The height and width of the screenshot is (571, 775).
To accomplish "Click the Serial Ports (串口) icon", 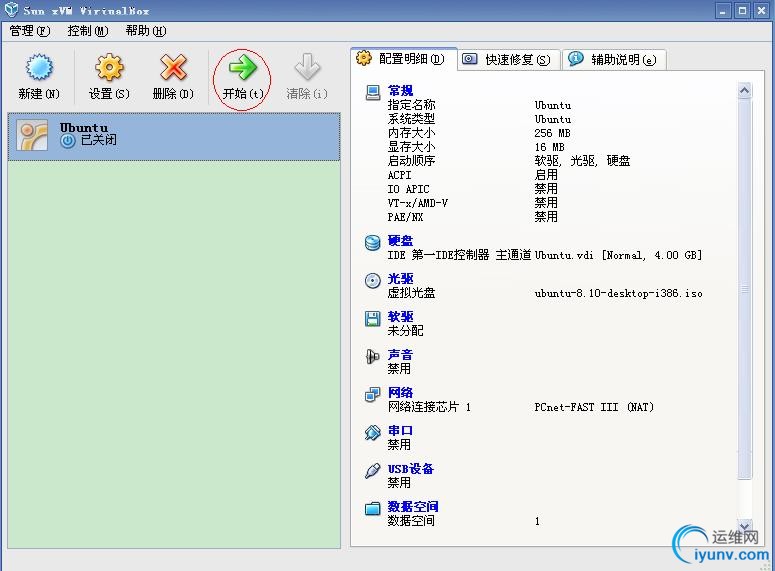I will (x=373, y=433).
